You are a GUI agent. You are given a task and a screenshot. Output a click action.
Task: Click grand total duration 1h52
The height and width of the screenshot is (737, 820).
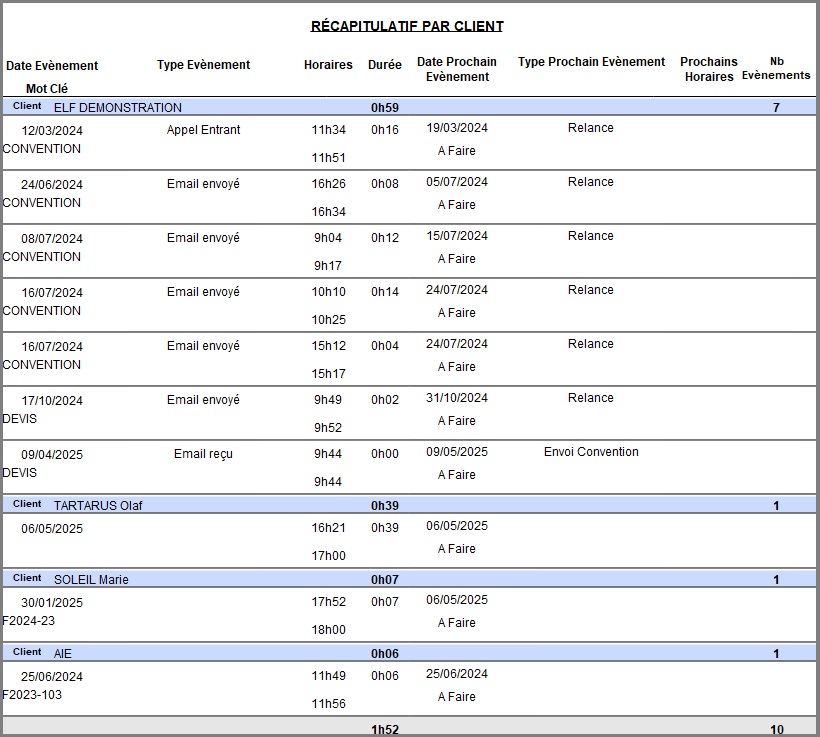385,730
